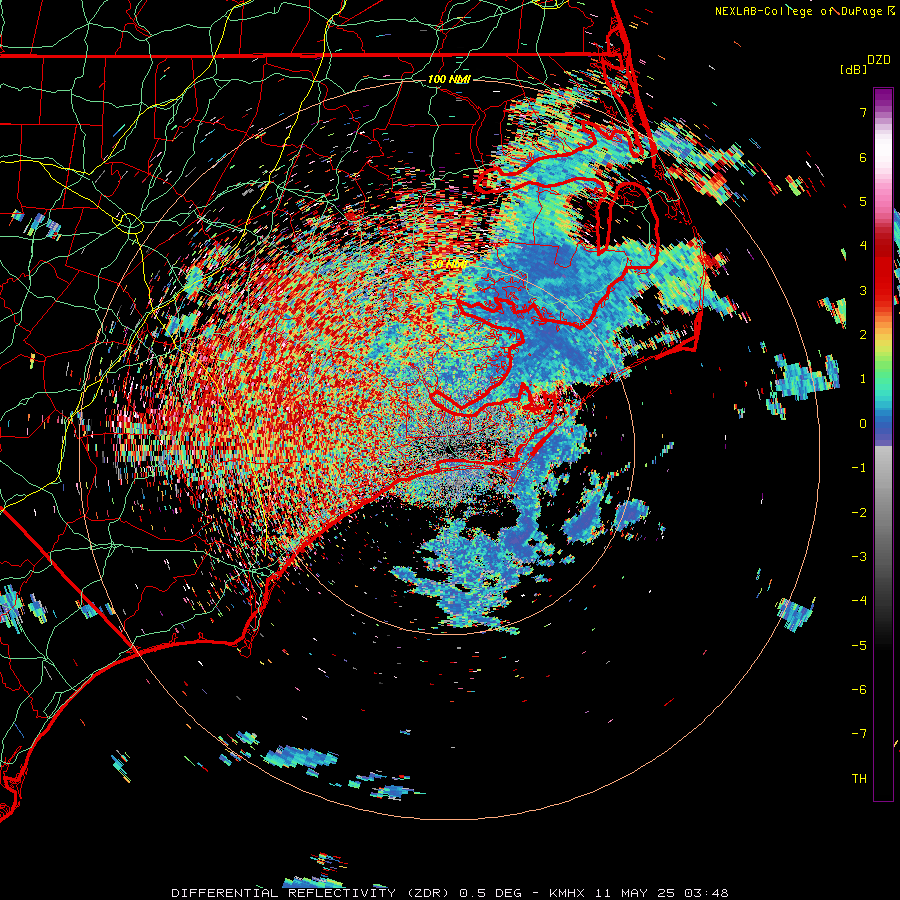The width and height of the screenshot is (900, 900).
Task: Click the [dB] units label
Action: coord(854,69)
